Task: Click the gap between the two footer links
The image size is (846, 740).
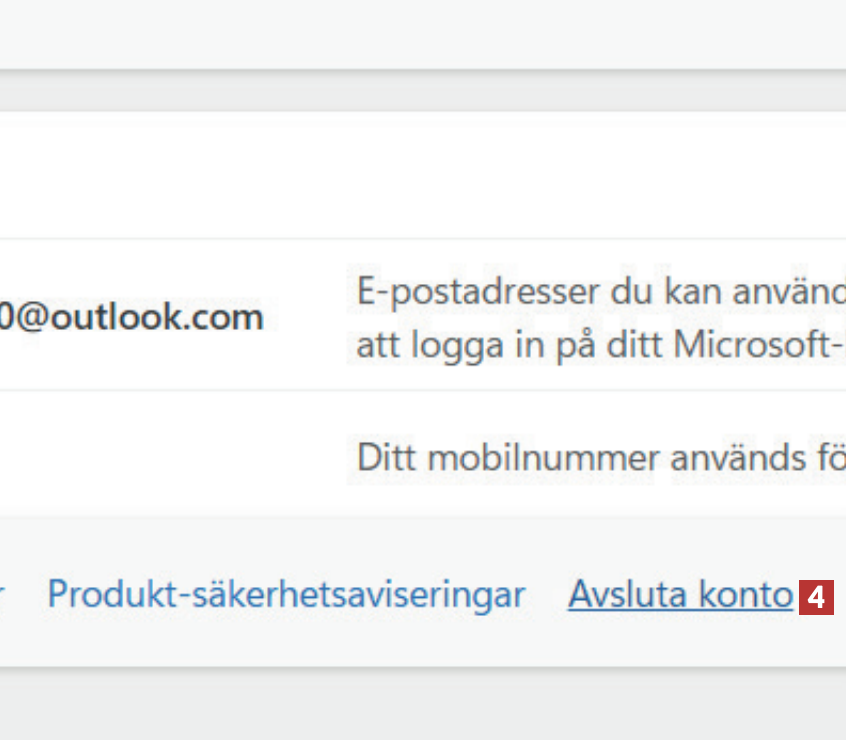Action: pyautogui.click(x=547, y=595)
